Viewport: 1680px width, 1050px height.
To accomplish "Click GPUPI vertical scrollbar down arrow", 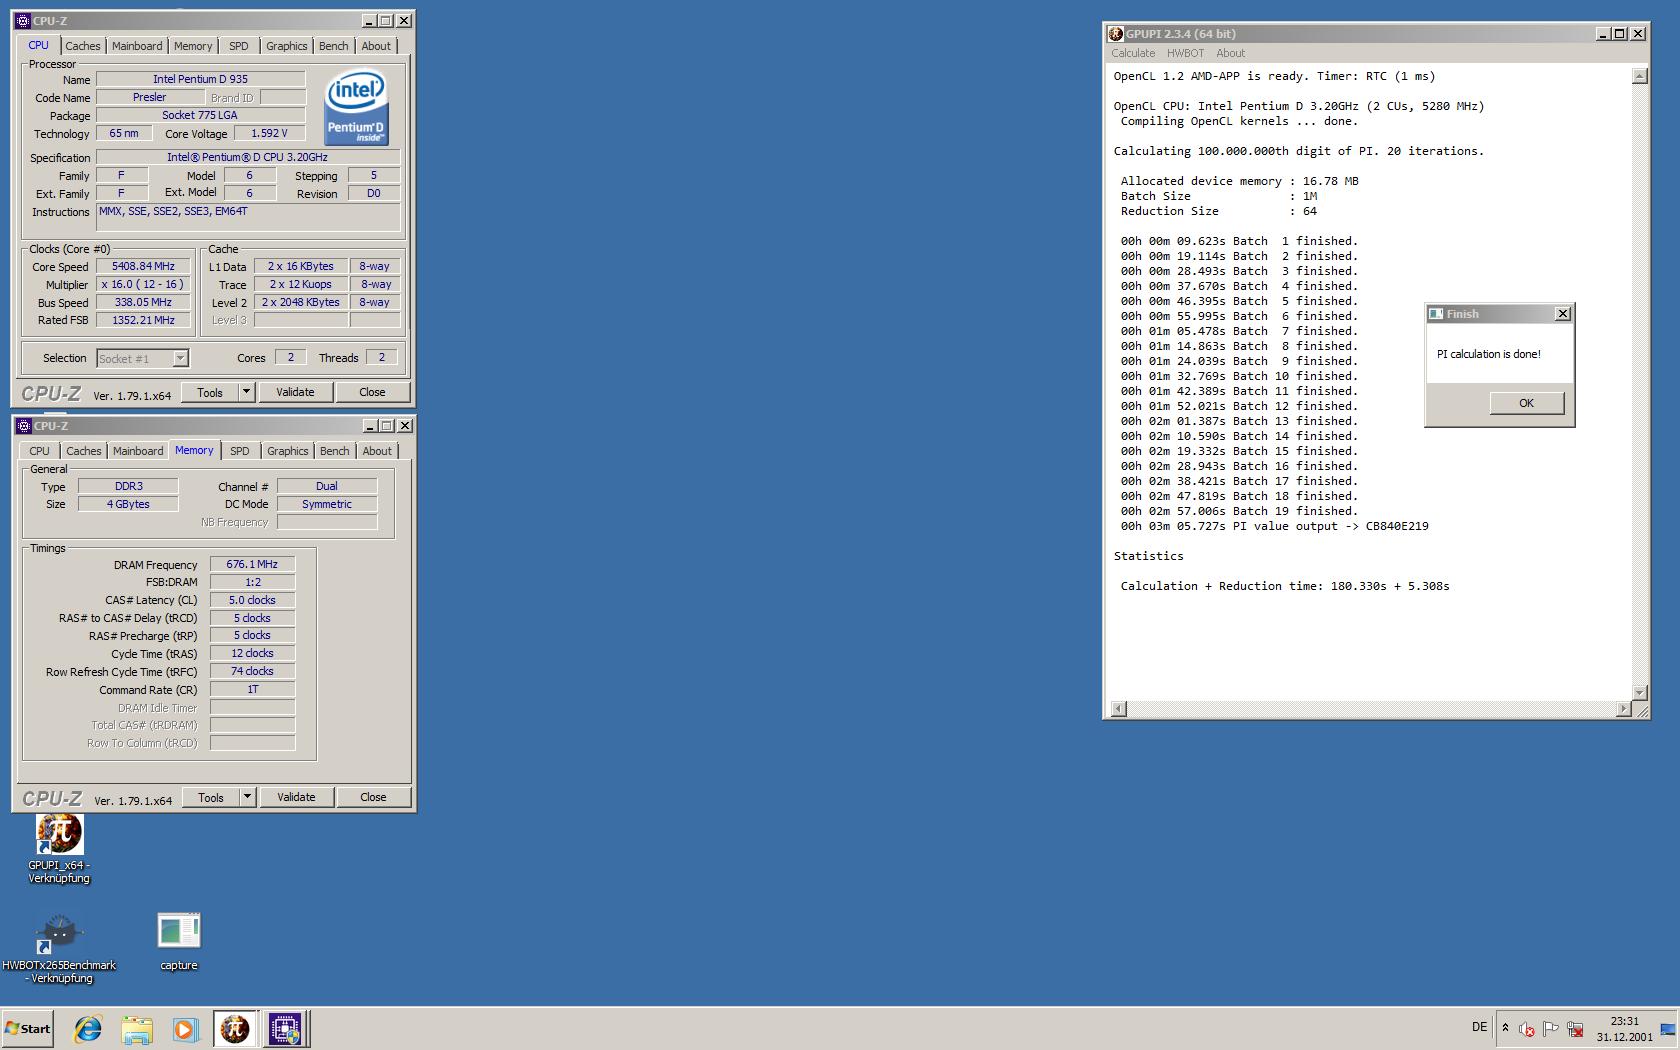I will (1639, 693).
